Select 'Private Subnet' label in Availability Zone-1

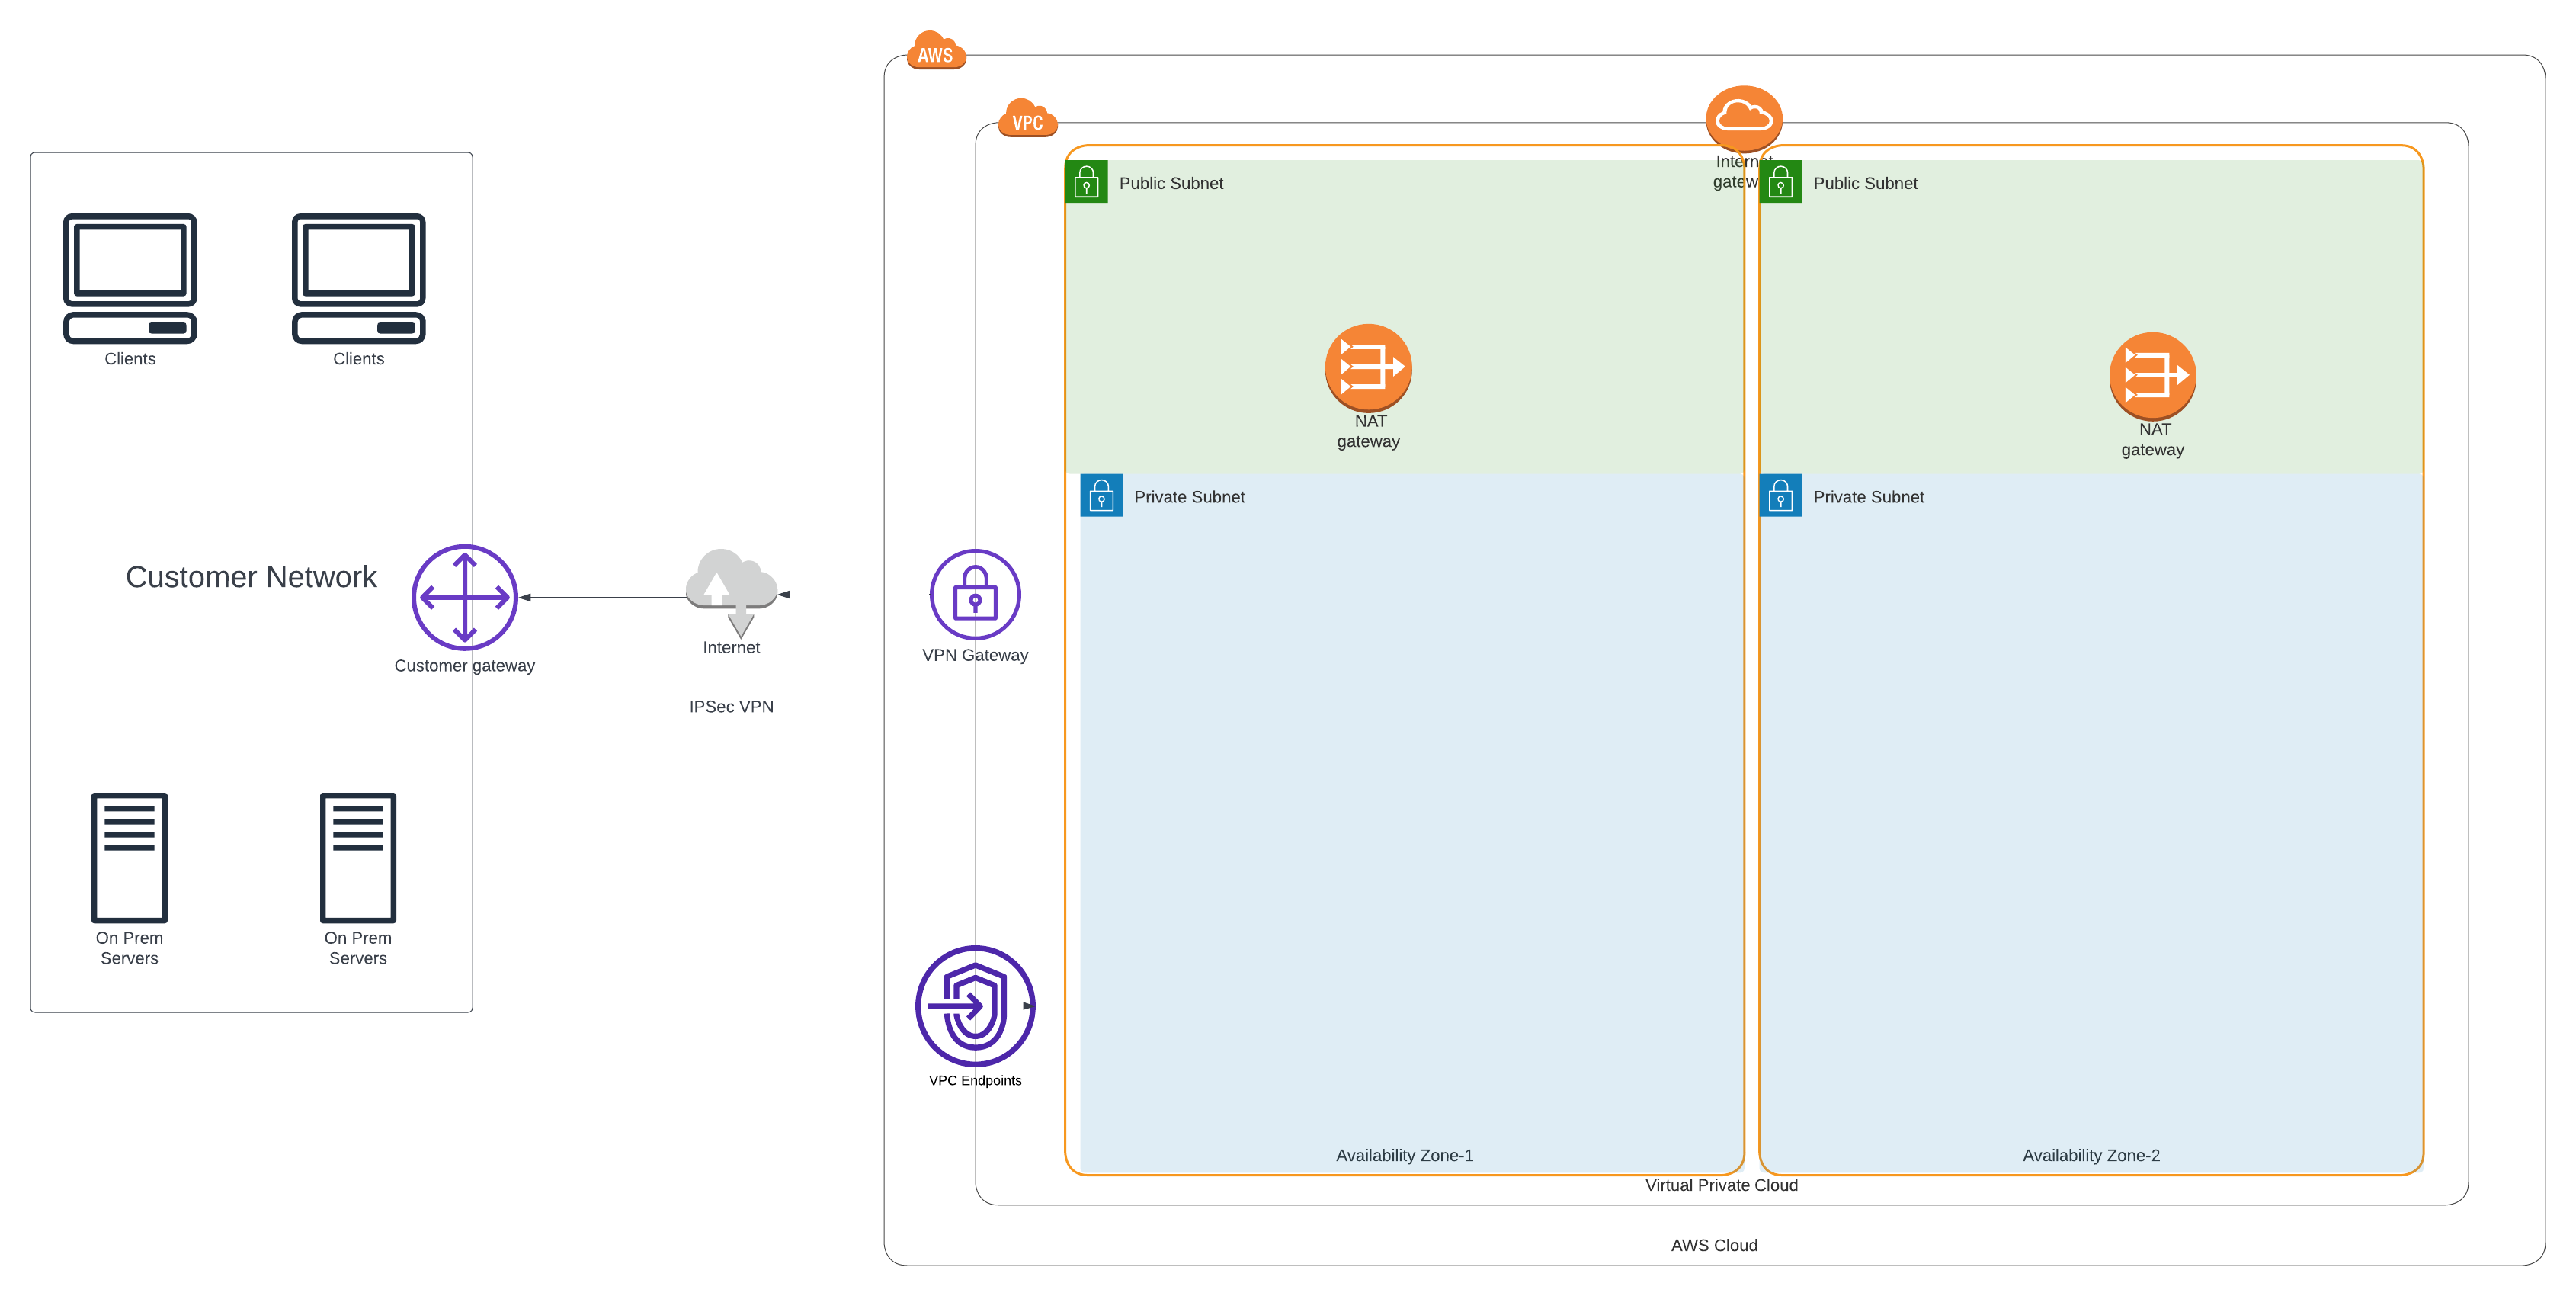pos(1189,497)
